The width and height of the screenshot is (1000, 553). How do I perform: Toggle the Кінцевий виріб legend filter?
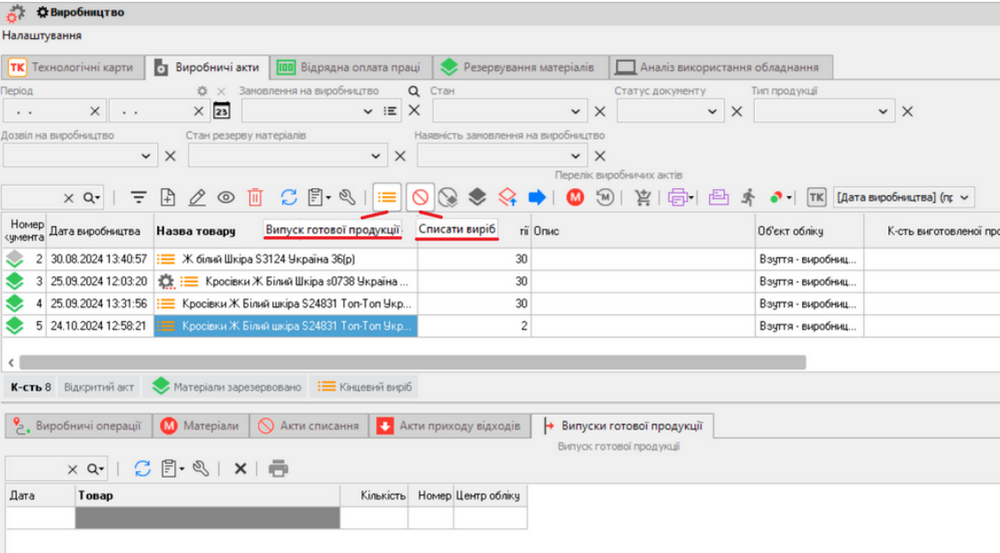pos(364,387)
